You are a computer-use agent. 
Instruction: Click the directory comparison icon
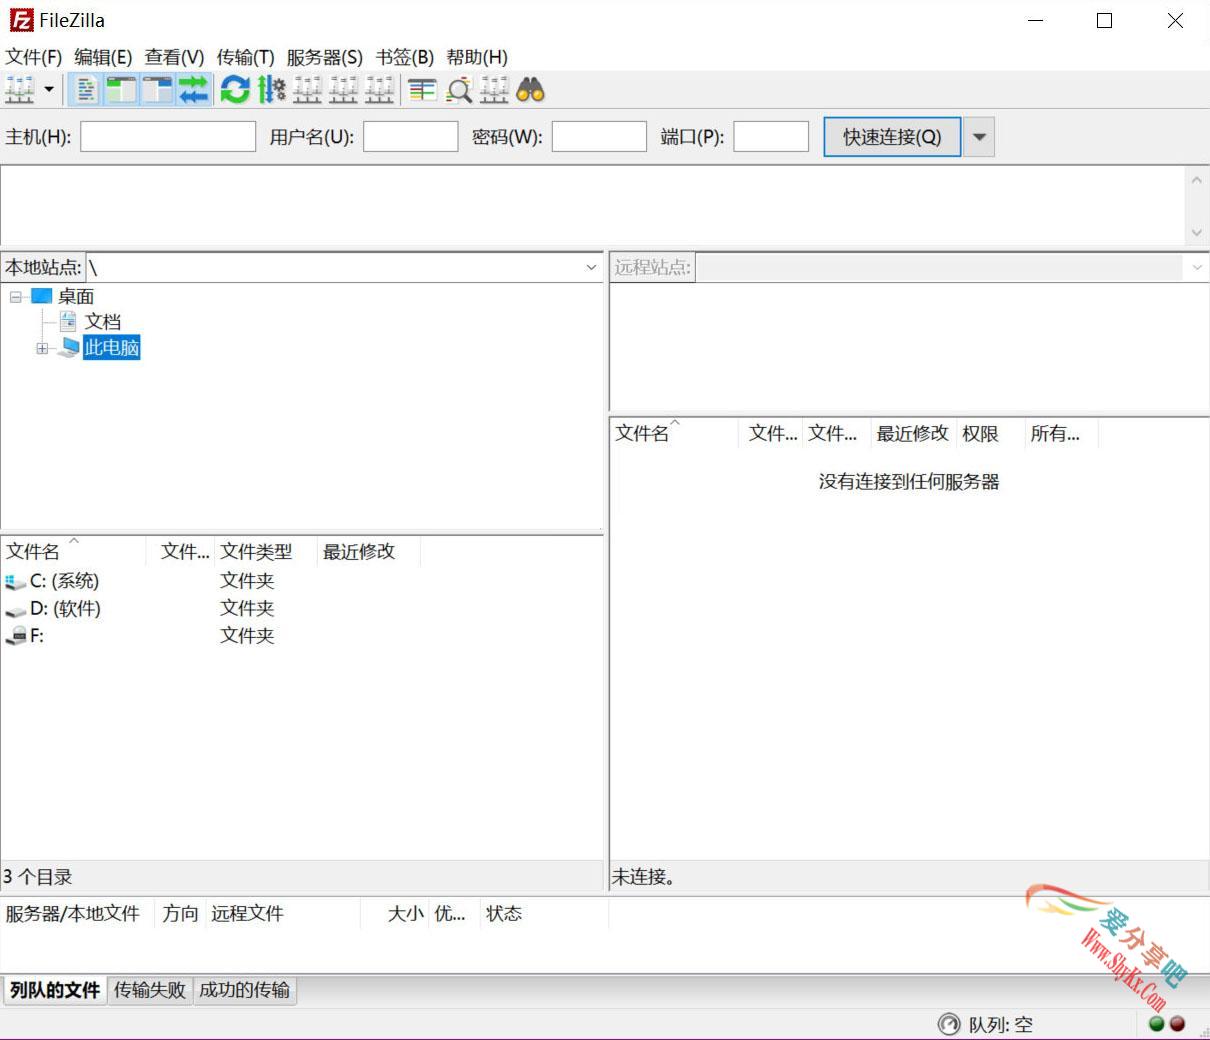[421, 90]
